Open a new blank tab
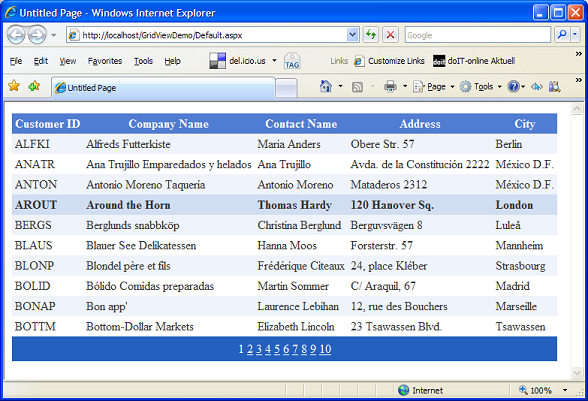The height and width of the screenshot is (401, 588). [x=286, y=88]
